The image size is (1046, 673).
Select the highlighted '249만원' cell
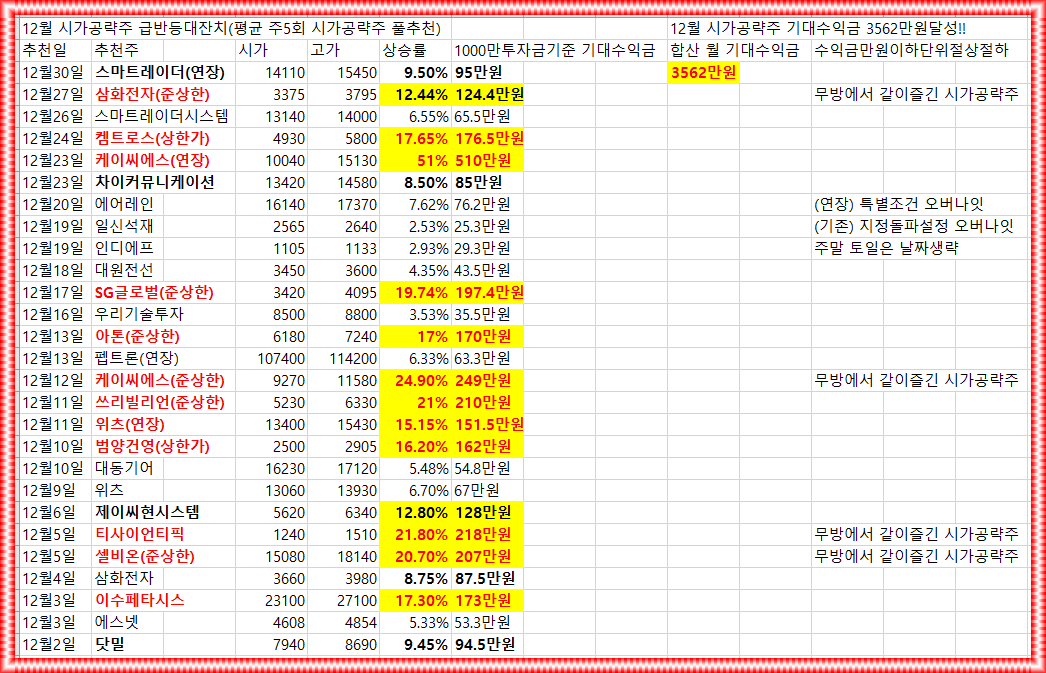pyautogui.click(x=488, y=381)
